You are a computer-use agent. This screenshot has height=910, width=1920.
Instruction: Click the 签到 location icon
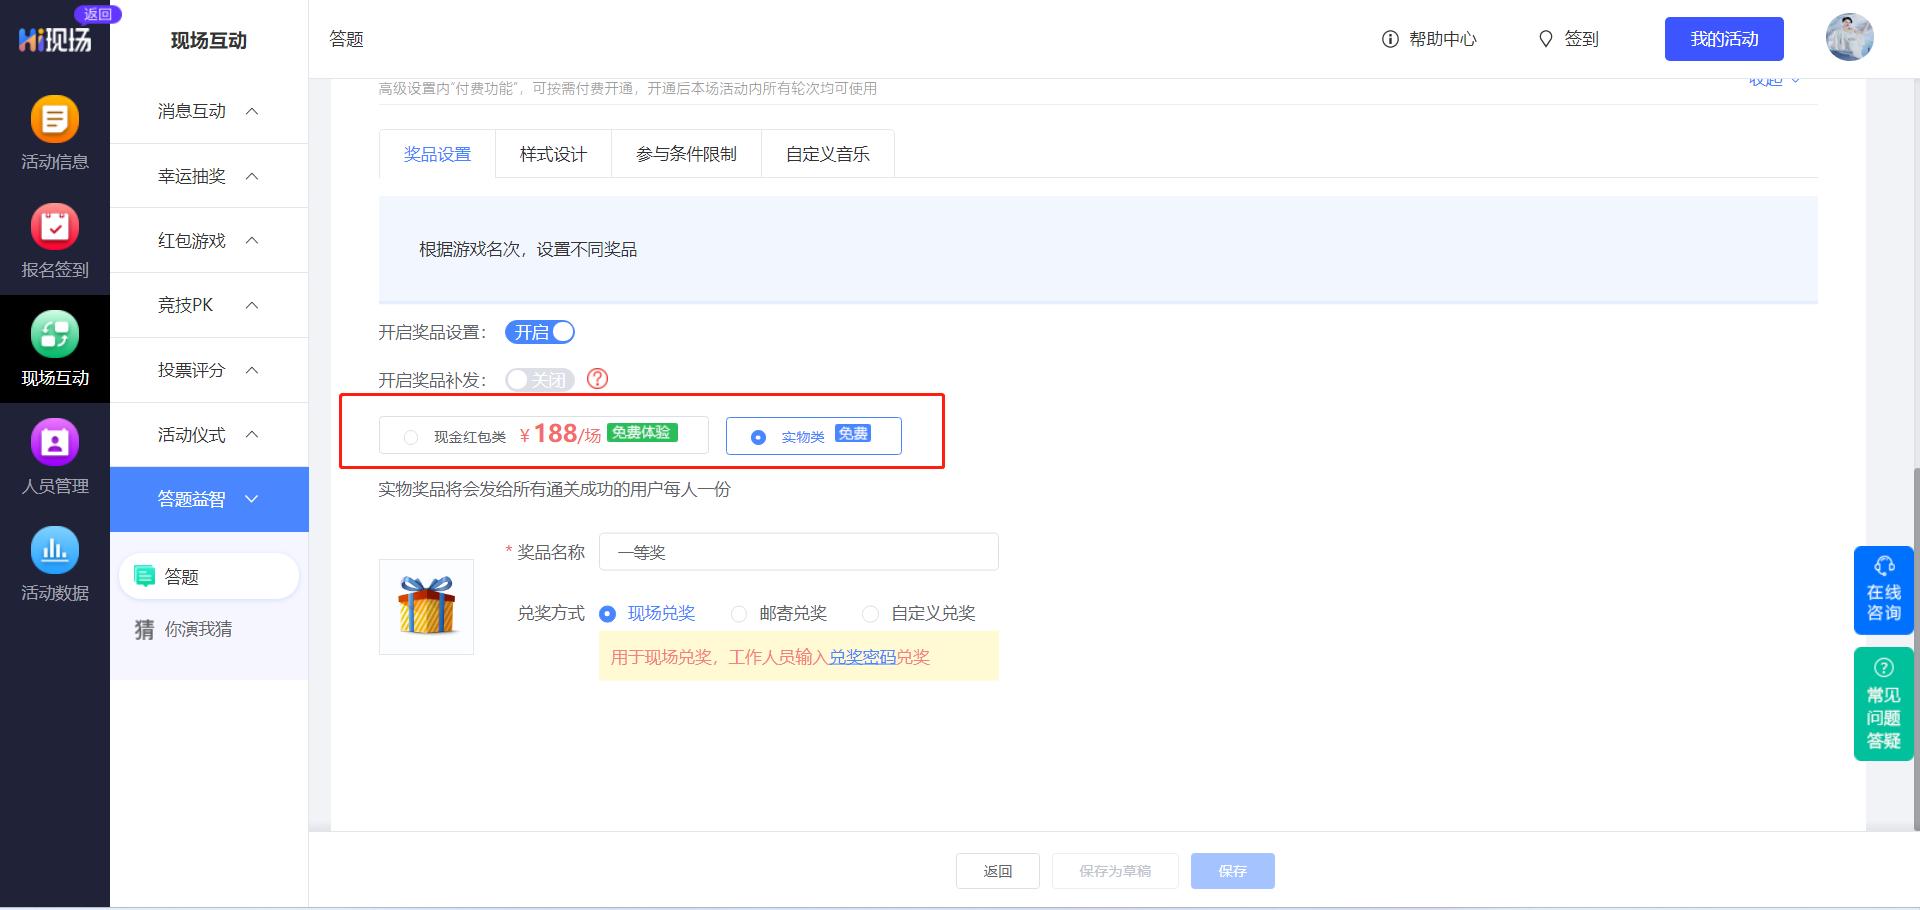(1546, 39)
